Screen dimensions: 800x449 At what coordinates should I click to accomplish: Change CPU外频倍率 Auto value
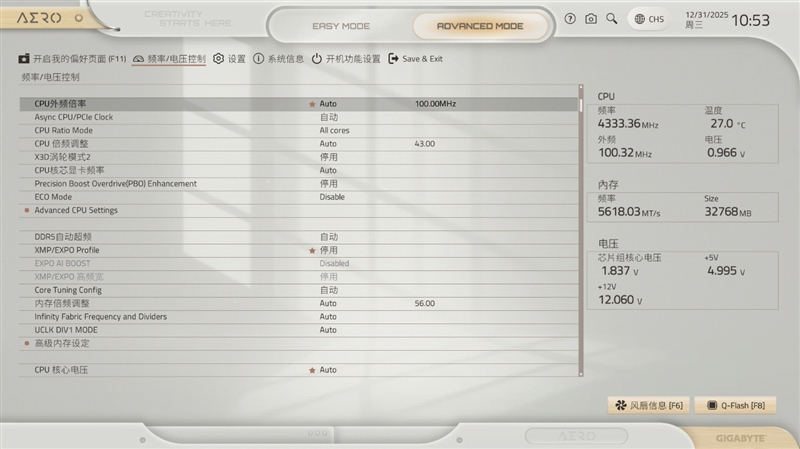click(328, 104)
